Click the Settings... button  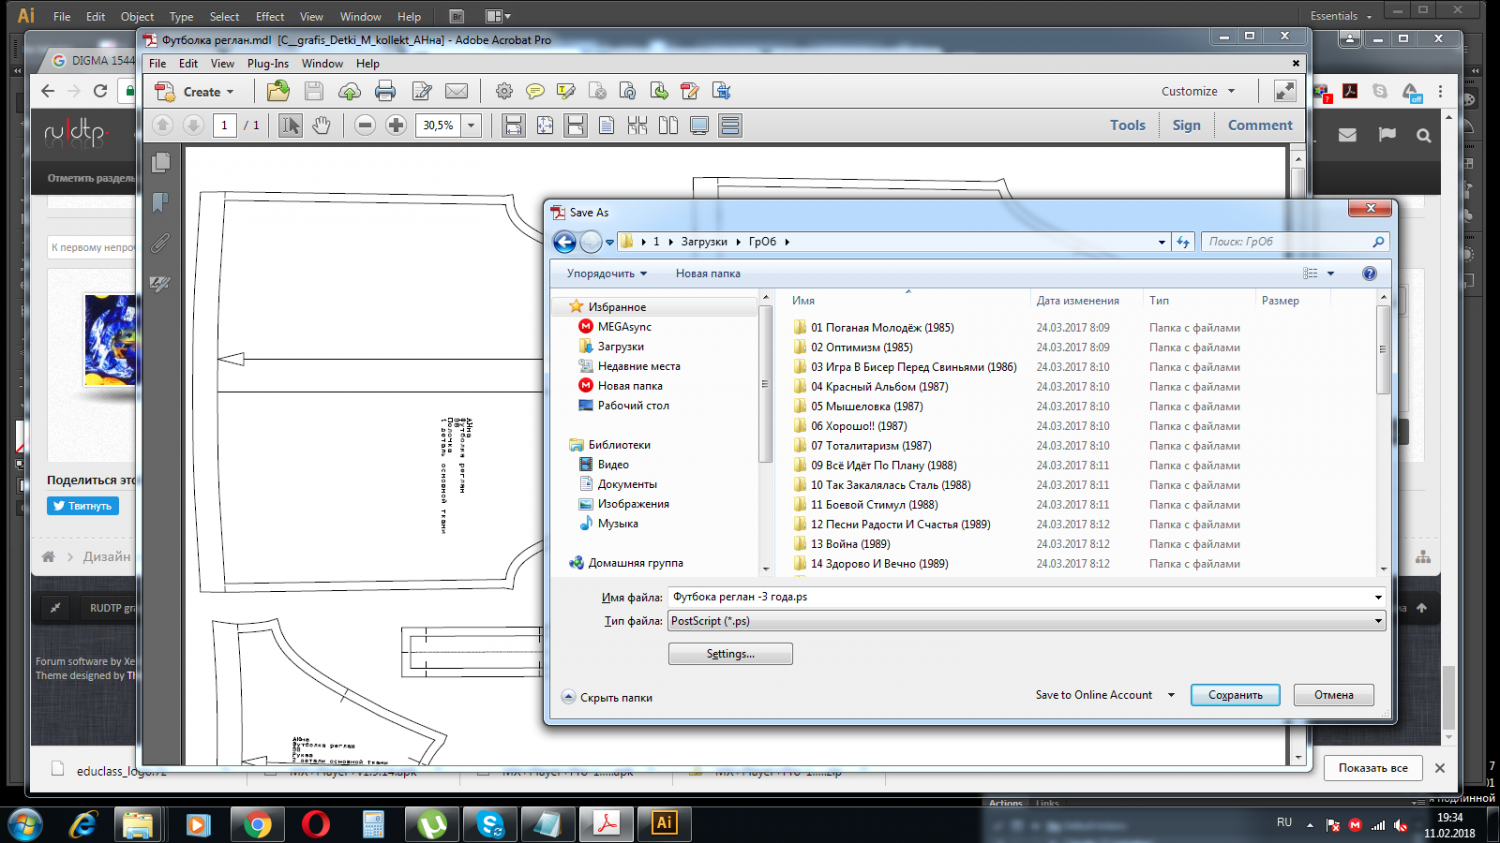(x=730, y=654)
